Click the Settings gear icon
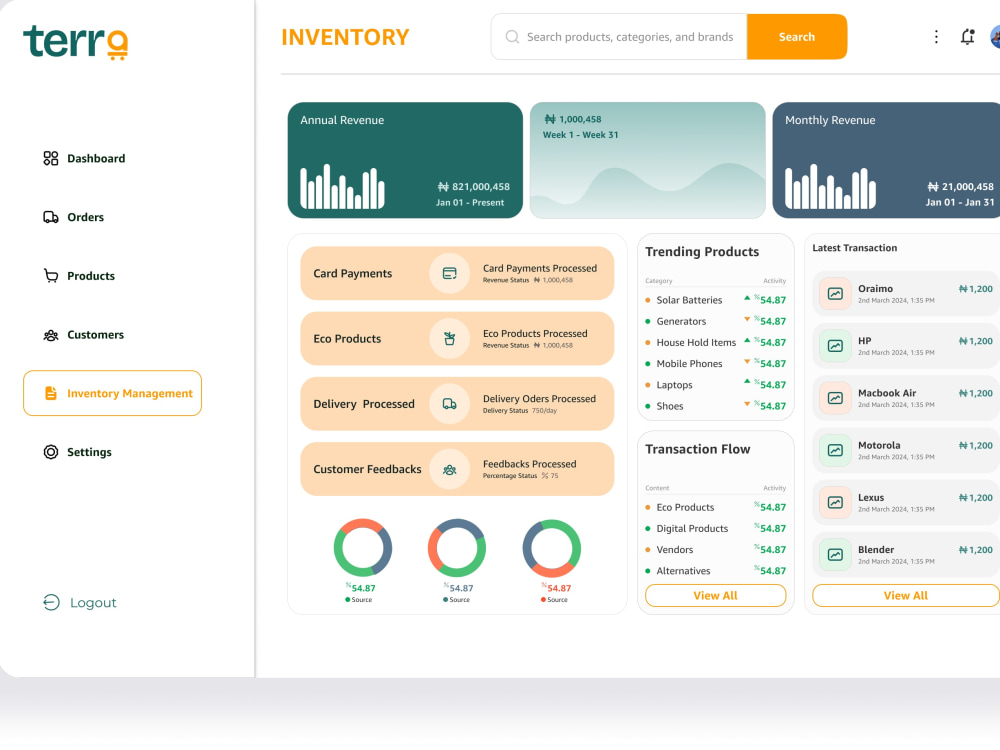Viewport: 1000px width, 750px height. coord(50,452)
